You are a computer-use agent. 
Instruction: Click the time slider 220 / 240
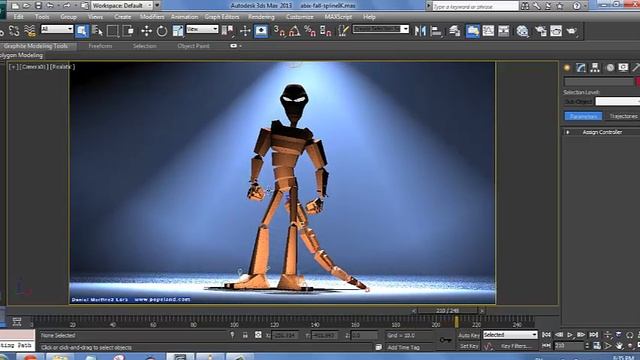point(447,311)
